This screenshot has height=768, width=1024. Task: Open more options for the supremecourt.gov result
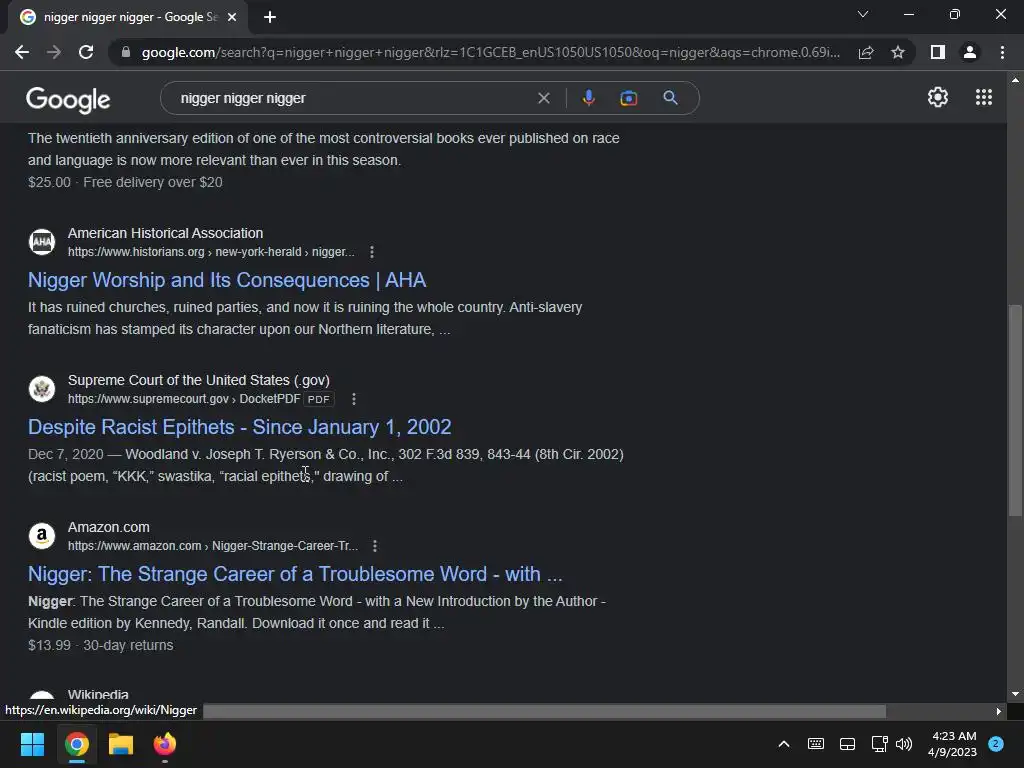(354, 399)
